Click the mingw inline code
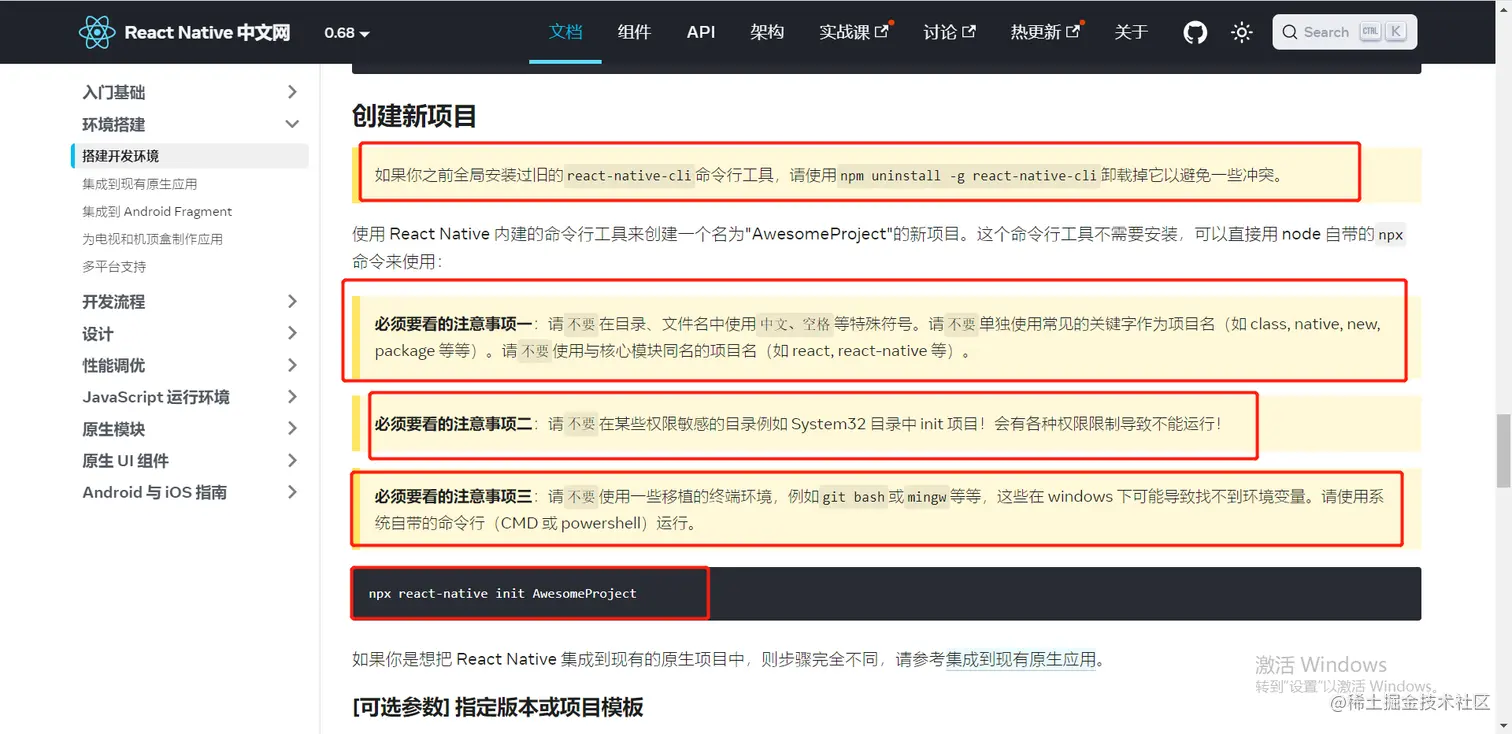The width and height of the screenshot is (1512, 734). [927, 496]
